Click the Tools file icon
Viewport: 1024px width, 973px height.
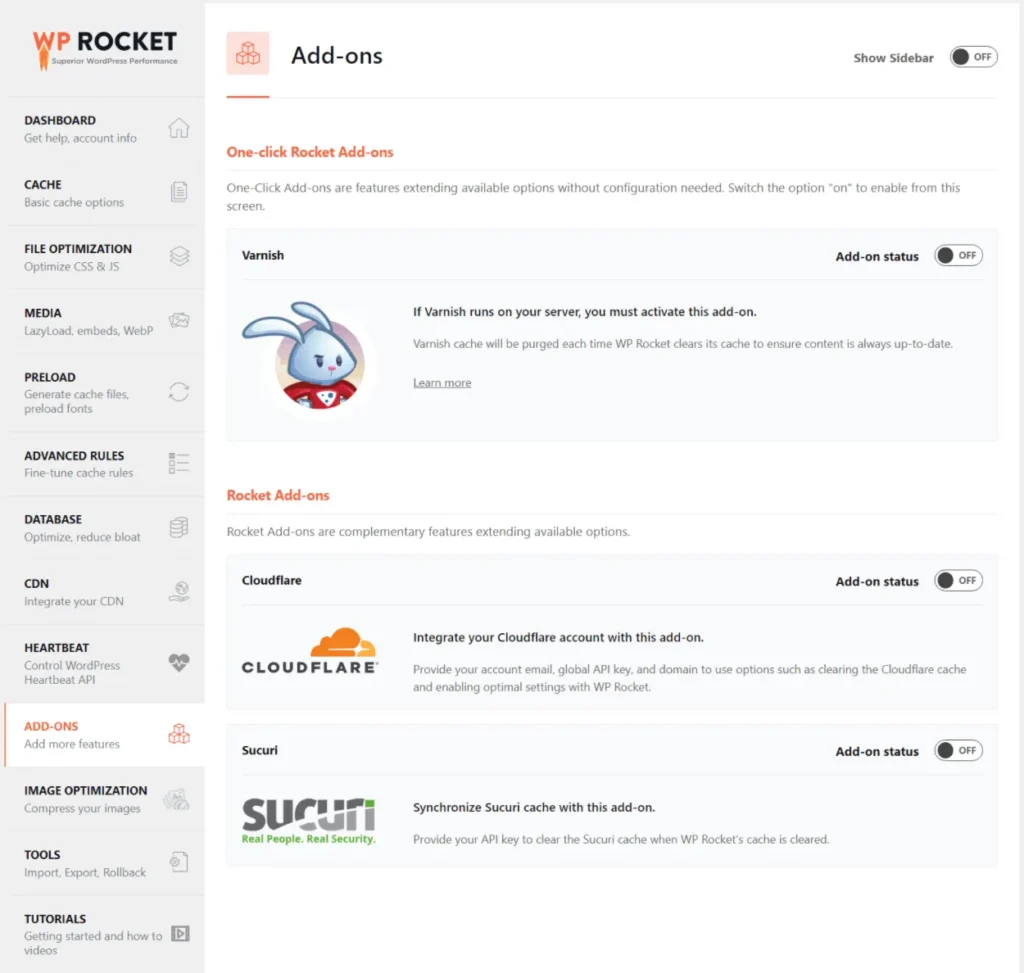tap(179, 862)
